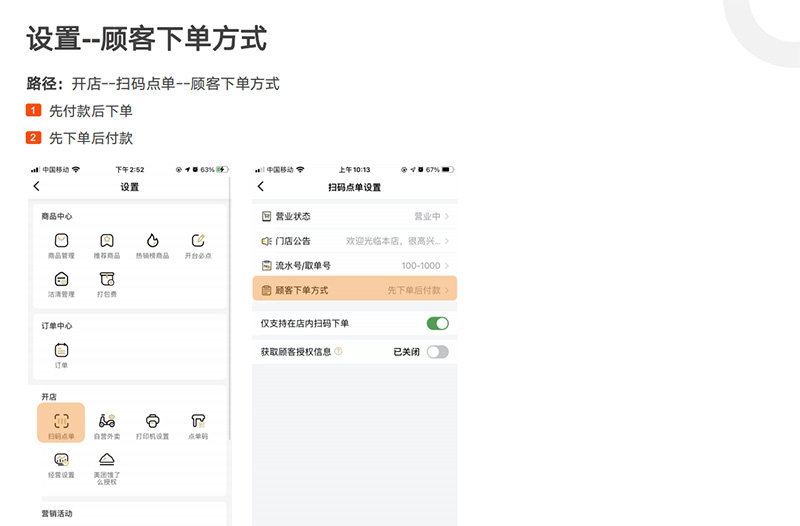Screen dimensions: 800x526
Task: Open 推荐商品 icon
Action: [107, 240]
